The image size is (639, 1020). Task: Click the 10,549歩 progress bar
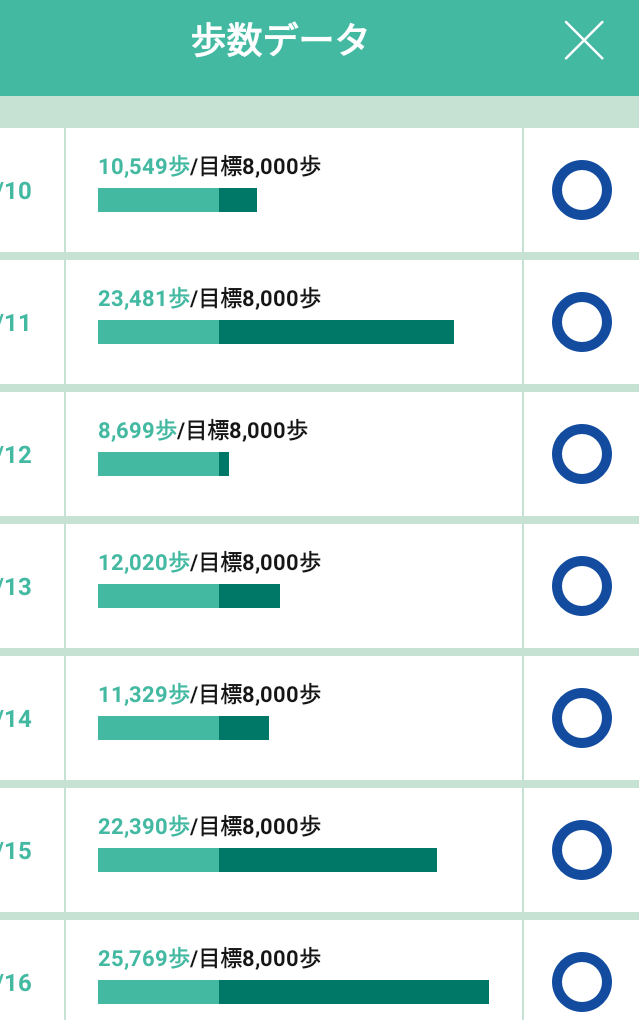point(178,200)
